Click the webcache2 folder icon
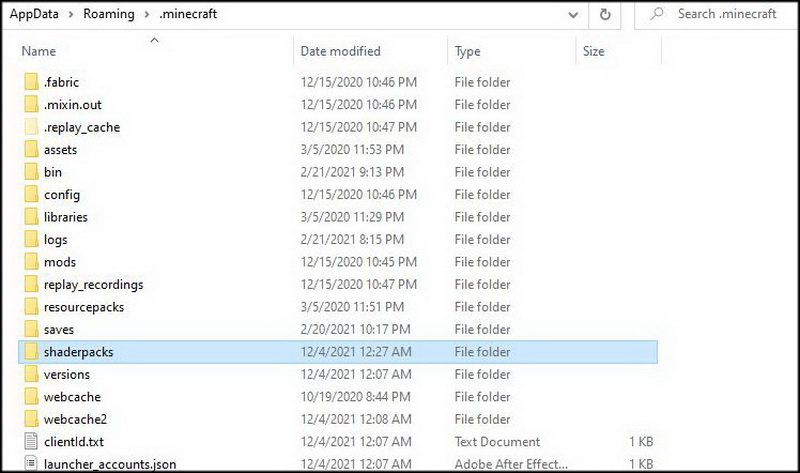800x473 pixels. (31, 418)
